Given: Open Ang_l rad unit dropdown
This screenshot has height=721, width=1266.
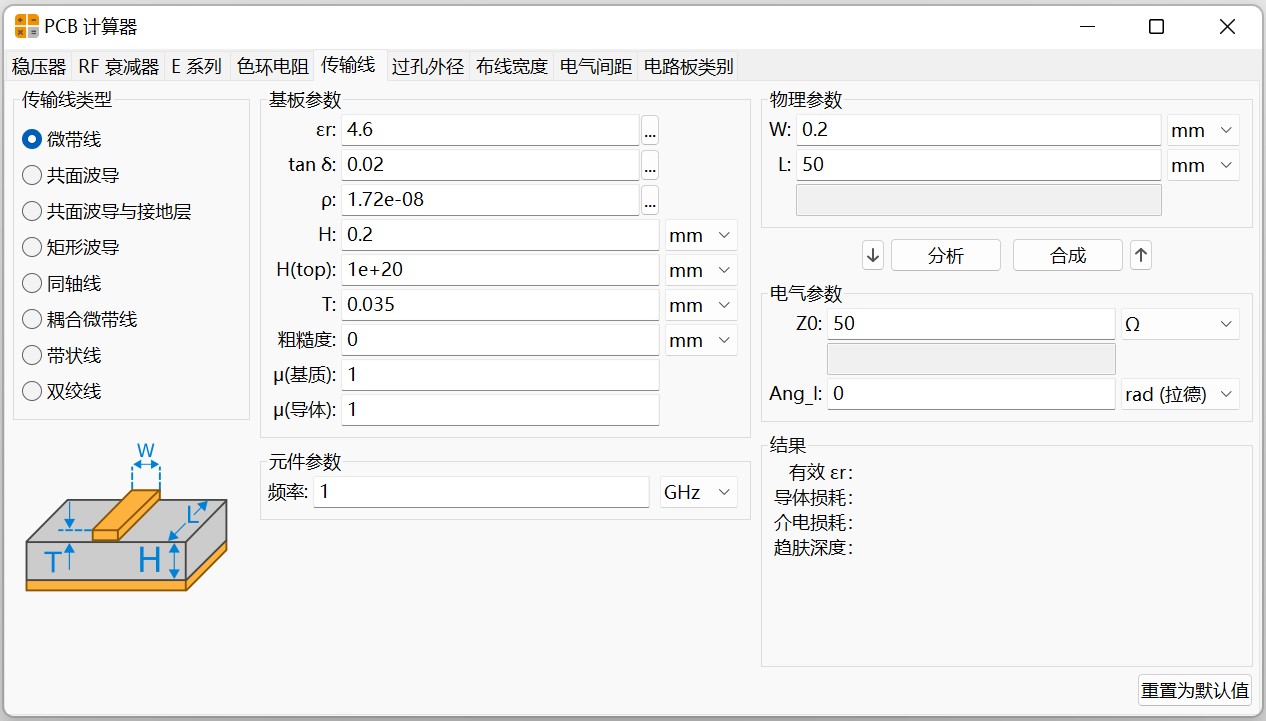Looking at the screenshot, I should pyautogui.click(x=1180, y=394).
